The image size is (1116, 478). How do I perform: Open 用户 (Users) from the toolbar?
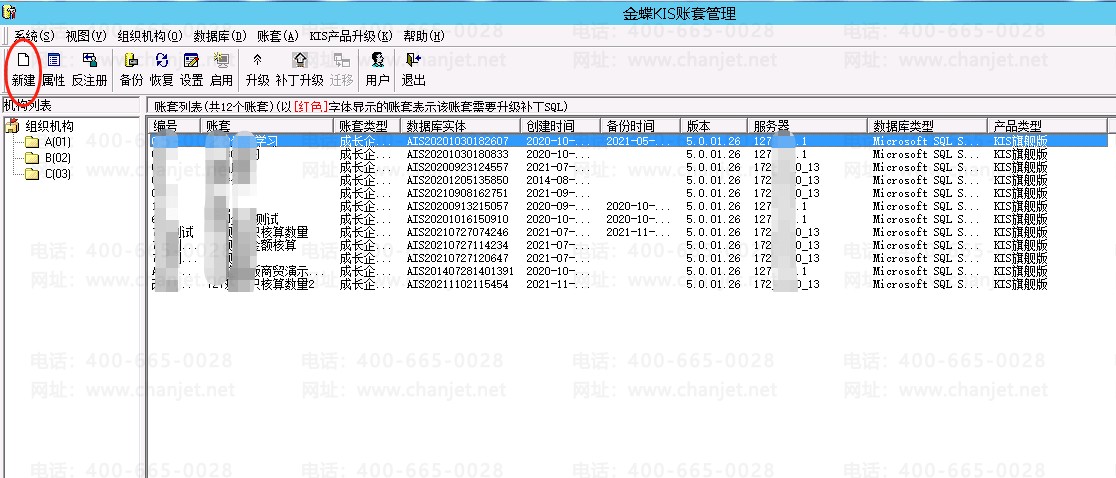377,70
